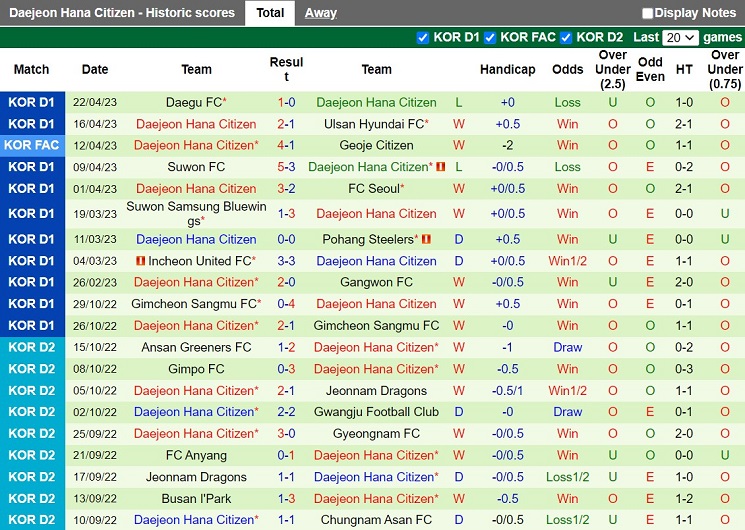Click the Odd Even column header

[650, 69]
